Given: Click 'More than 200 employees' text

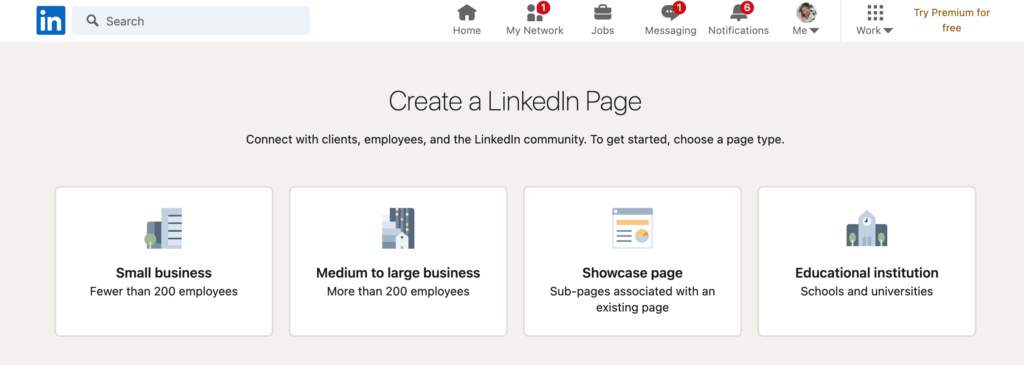Looking at the screenshot, I should (x=398, y=292).
